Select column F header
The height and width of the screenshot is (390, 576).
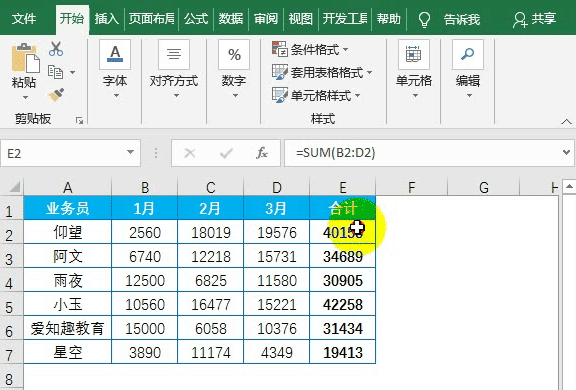411,187
